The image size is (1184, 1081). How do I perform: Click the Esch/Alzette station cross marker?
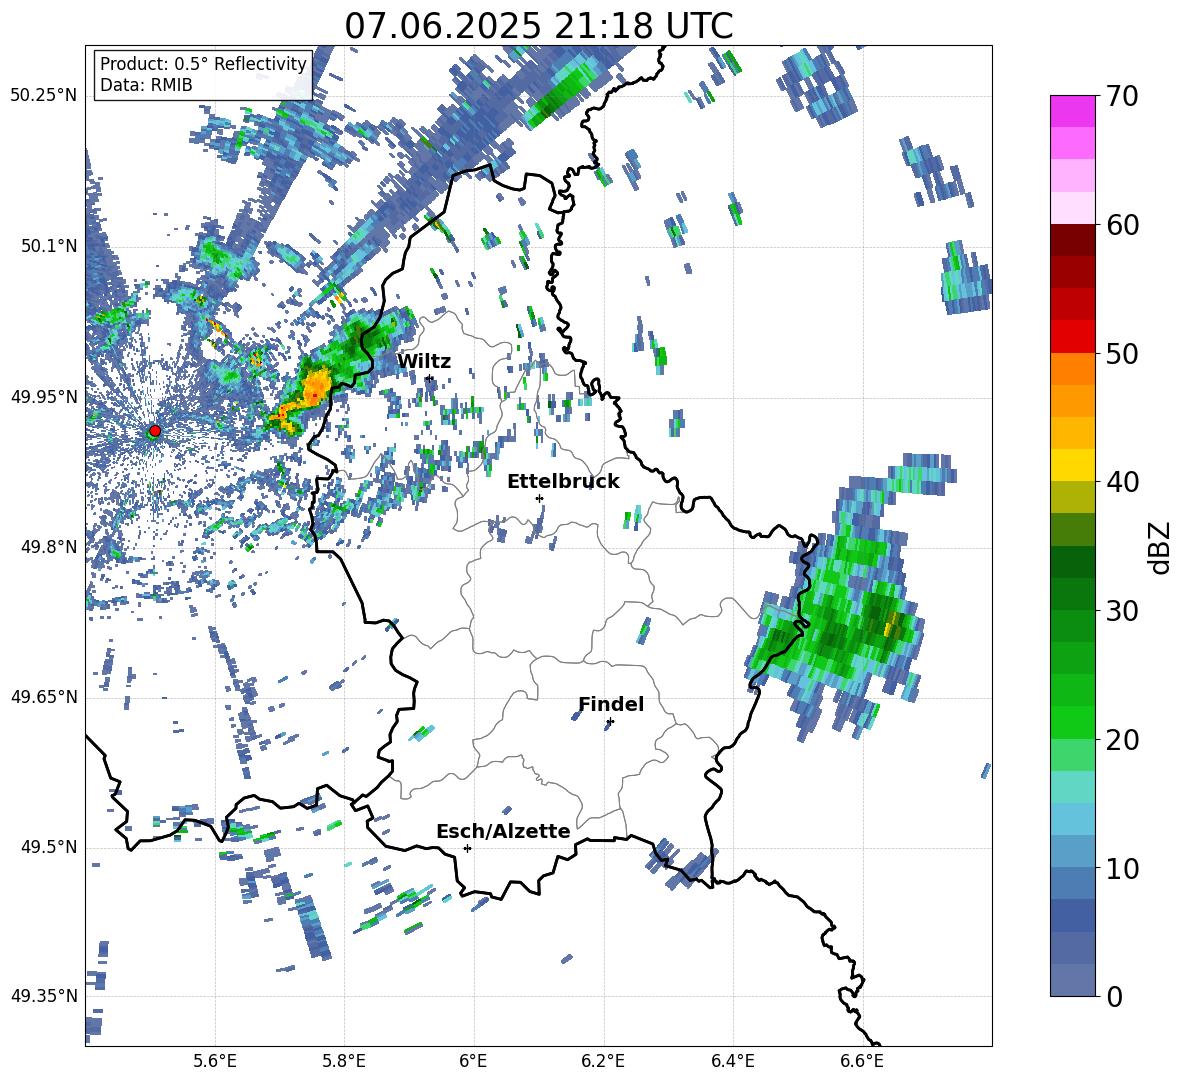(x=467, y=848)
